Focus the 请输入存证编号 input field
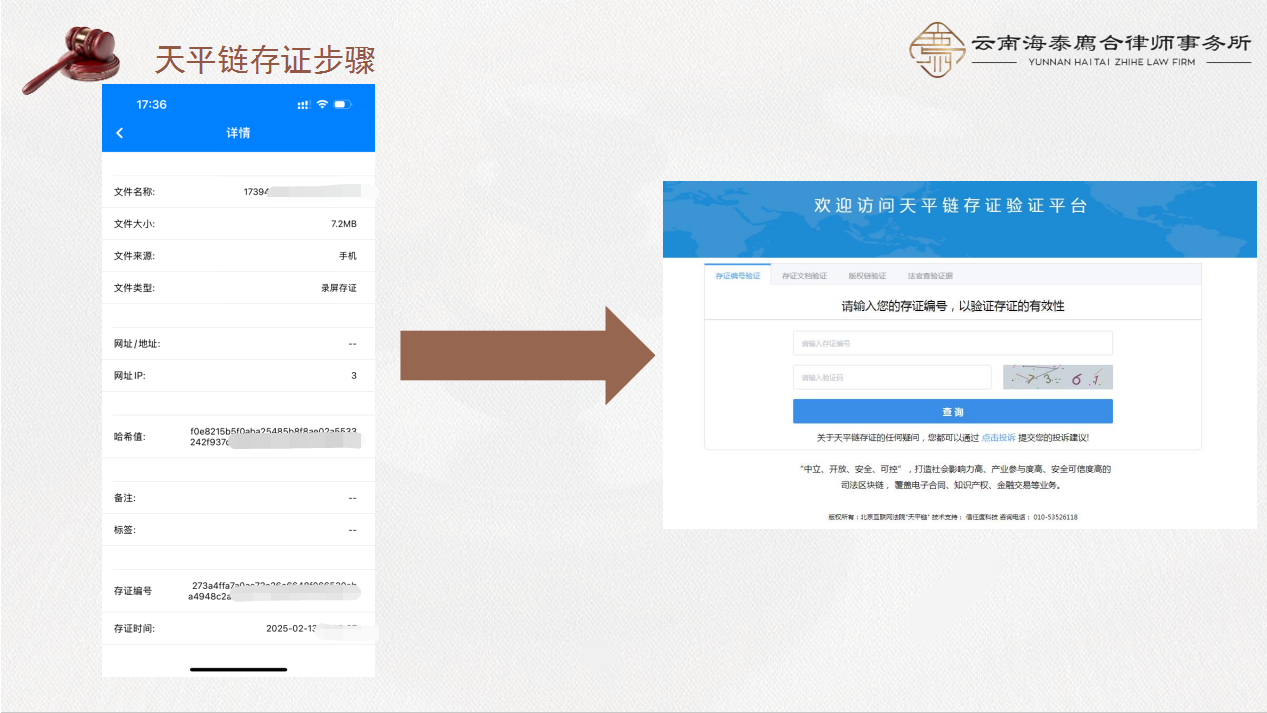The width and height of the screenshot is (1267, 713). click(x=952, y=343)
